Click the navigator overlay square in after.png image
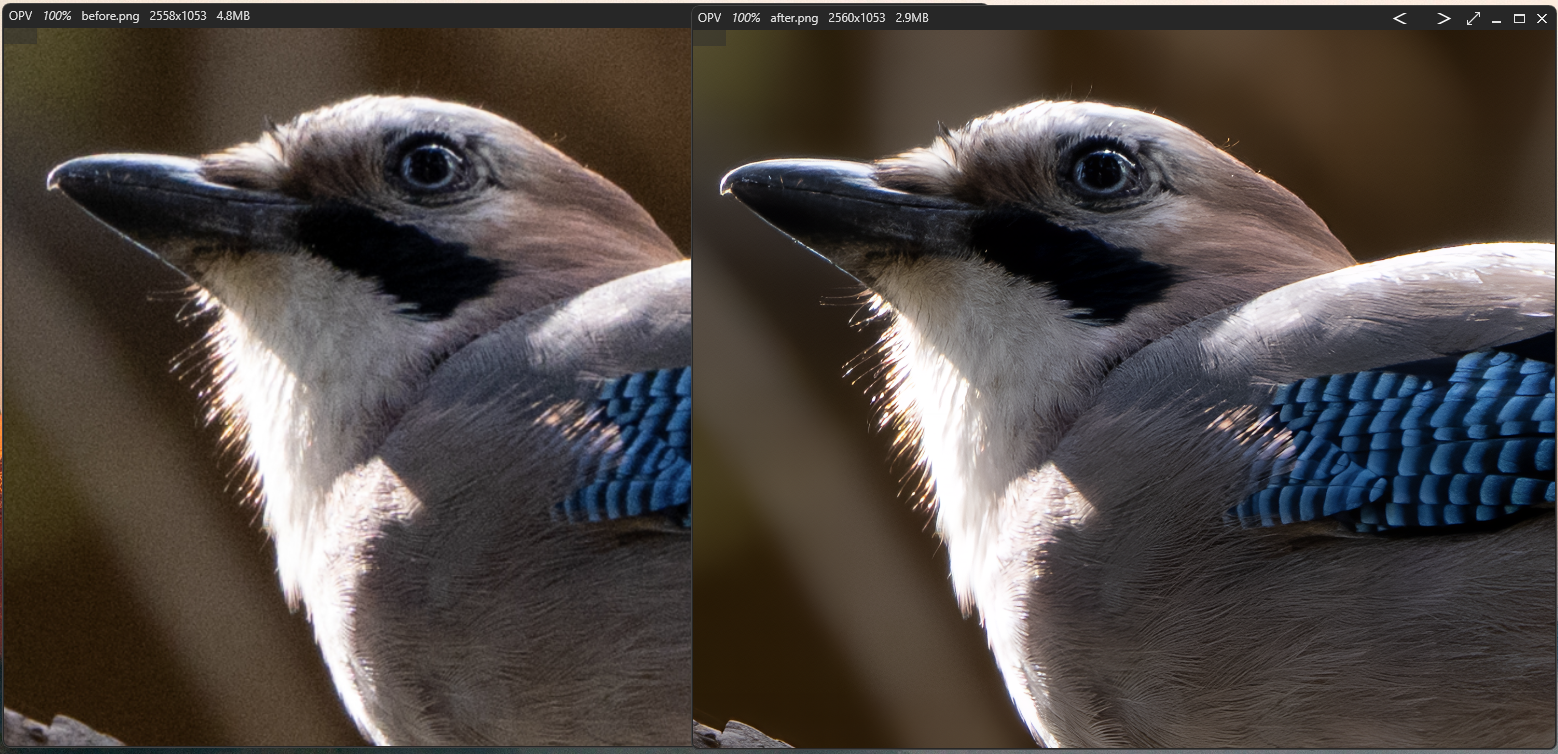1558x754 pixels. [708, 38]
